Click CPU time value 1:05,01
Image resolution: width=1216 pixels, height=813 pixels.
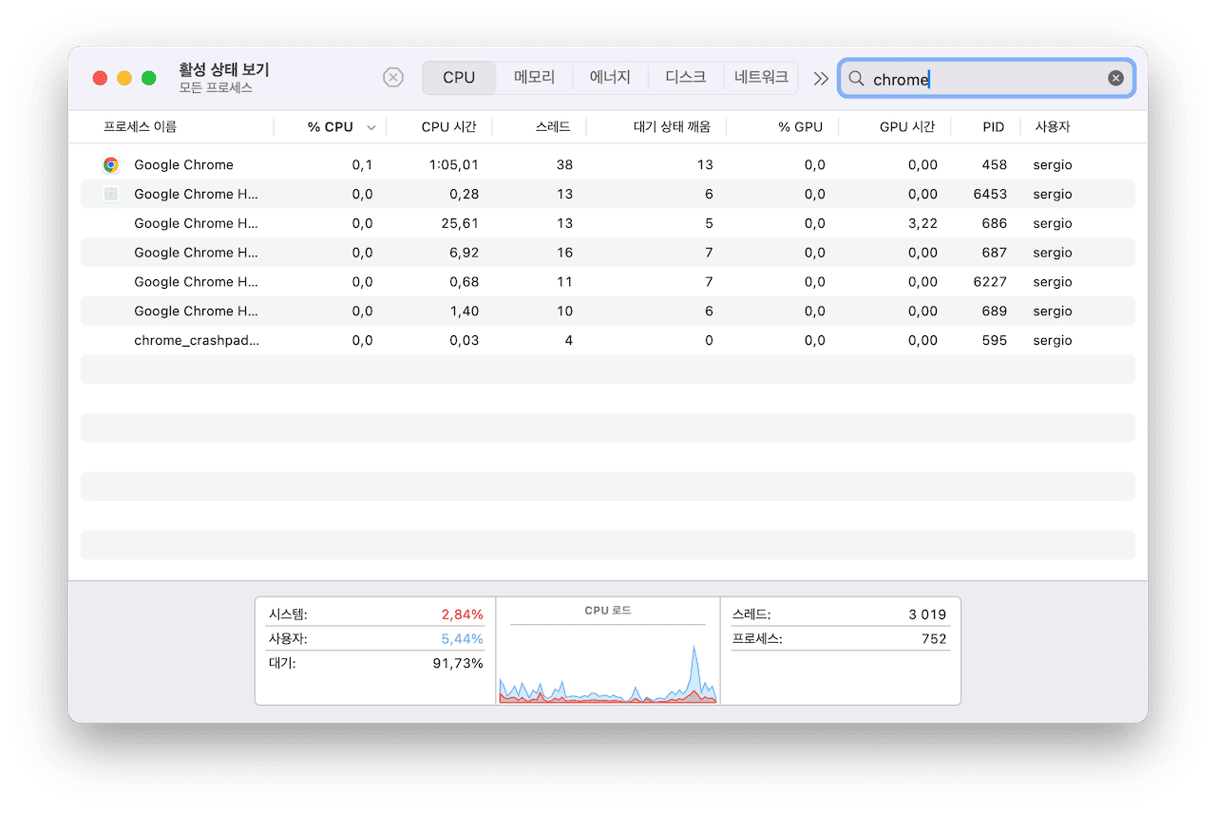tap(454, 165)
